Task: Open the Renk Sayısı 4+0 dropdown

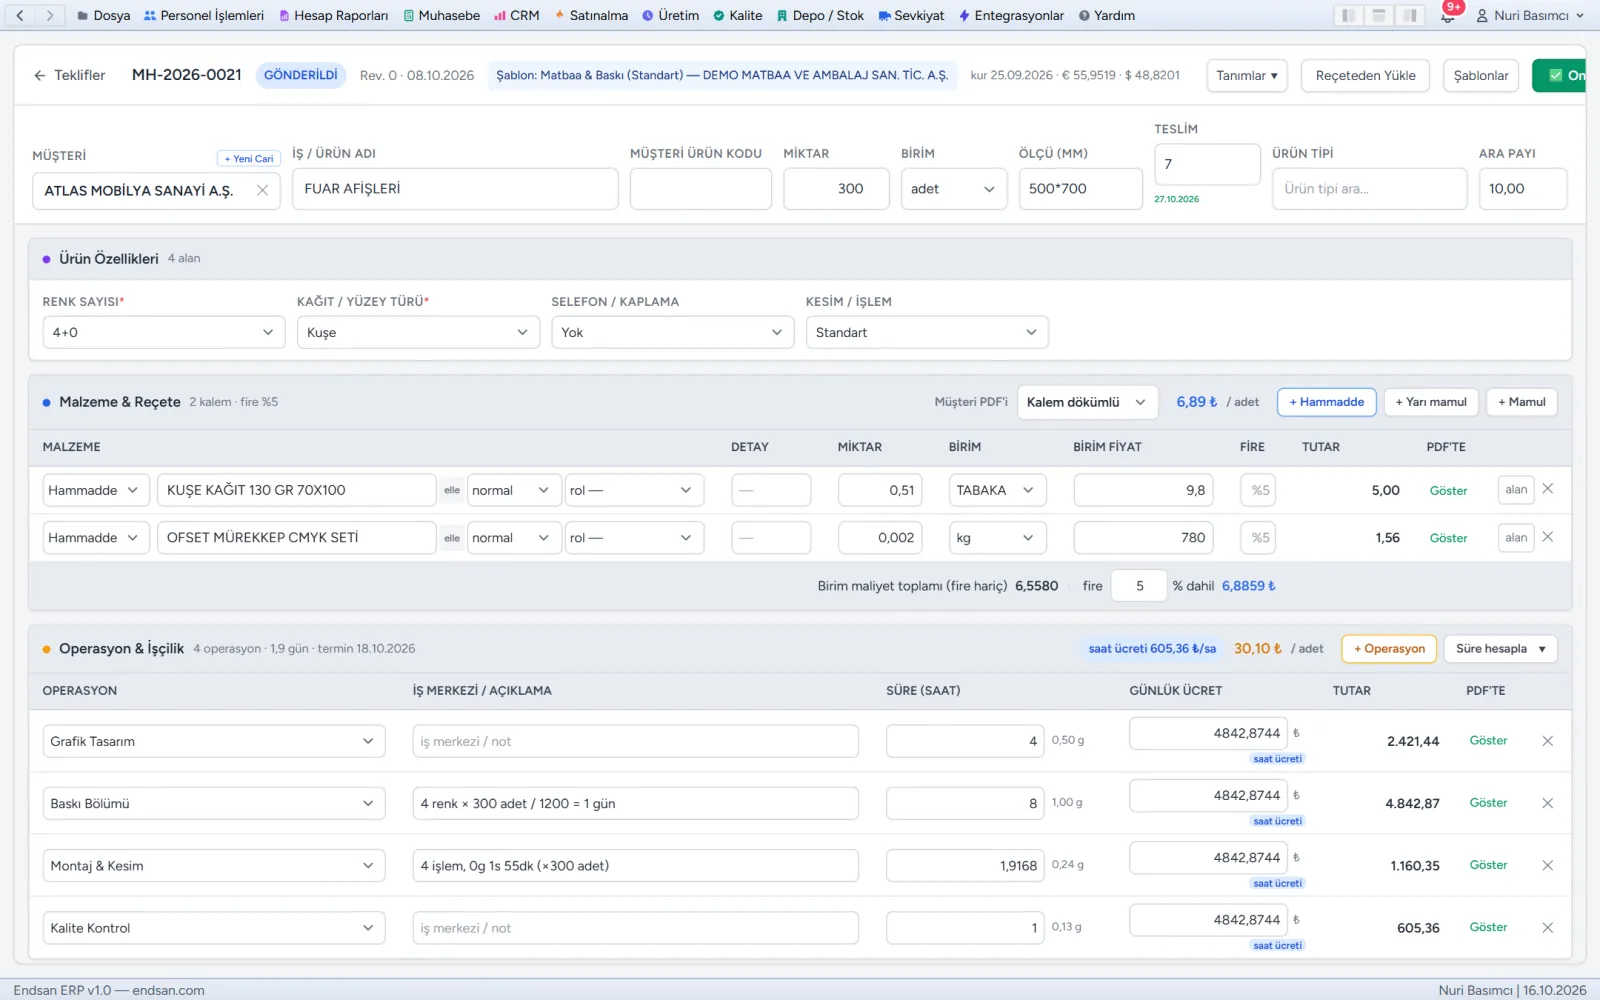Action: tap(164, 332)
